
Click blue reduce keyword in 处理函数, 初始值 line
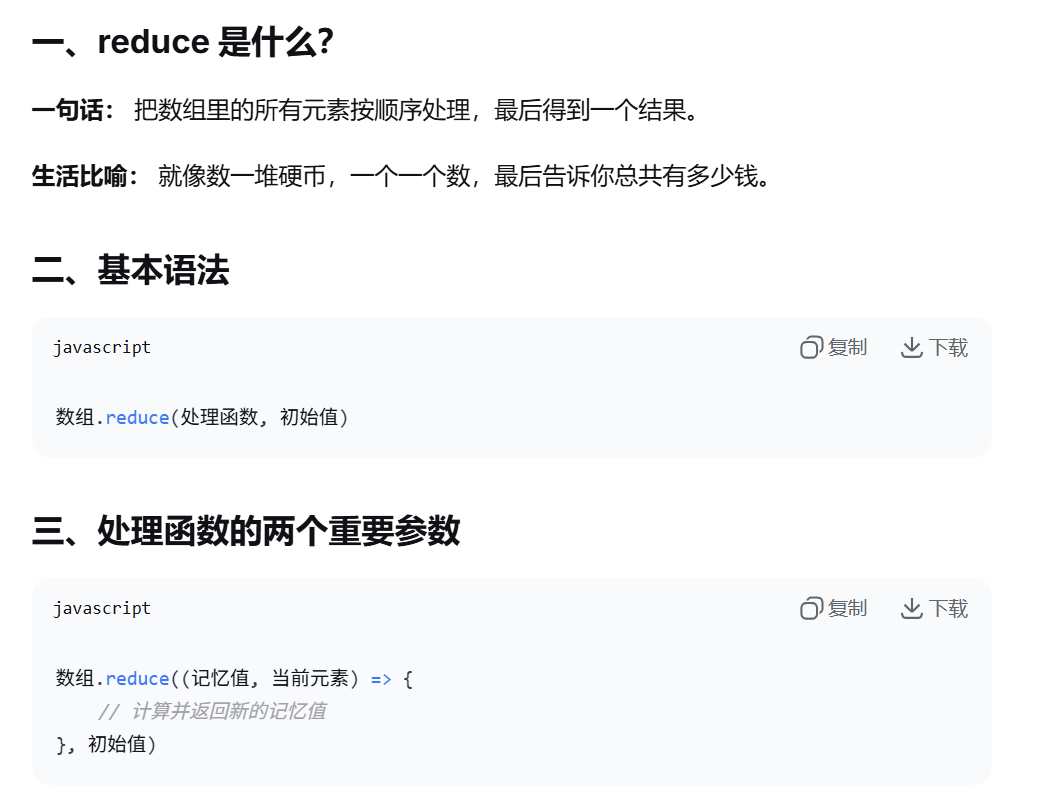tap(137, 418)
